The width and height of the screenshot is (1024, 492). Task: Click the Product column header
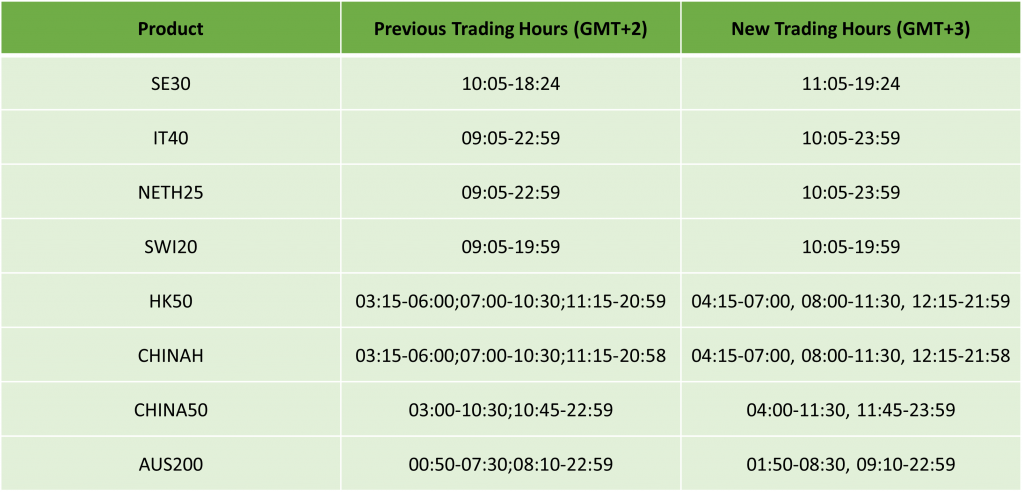coord(170,28)
